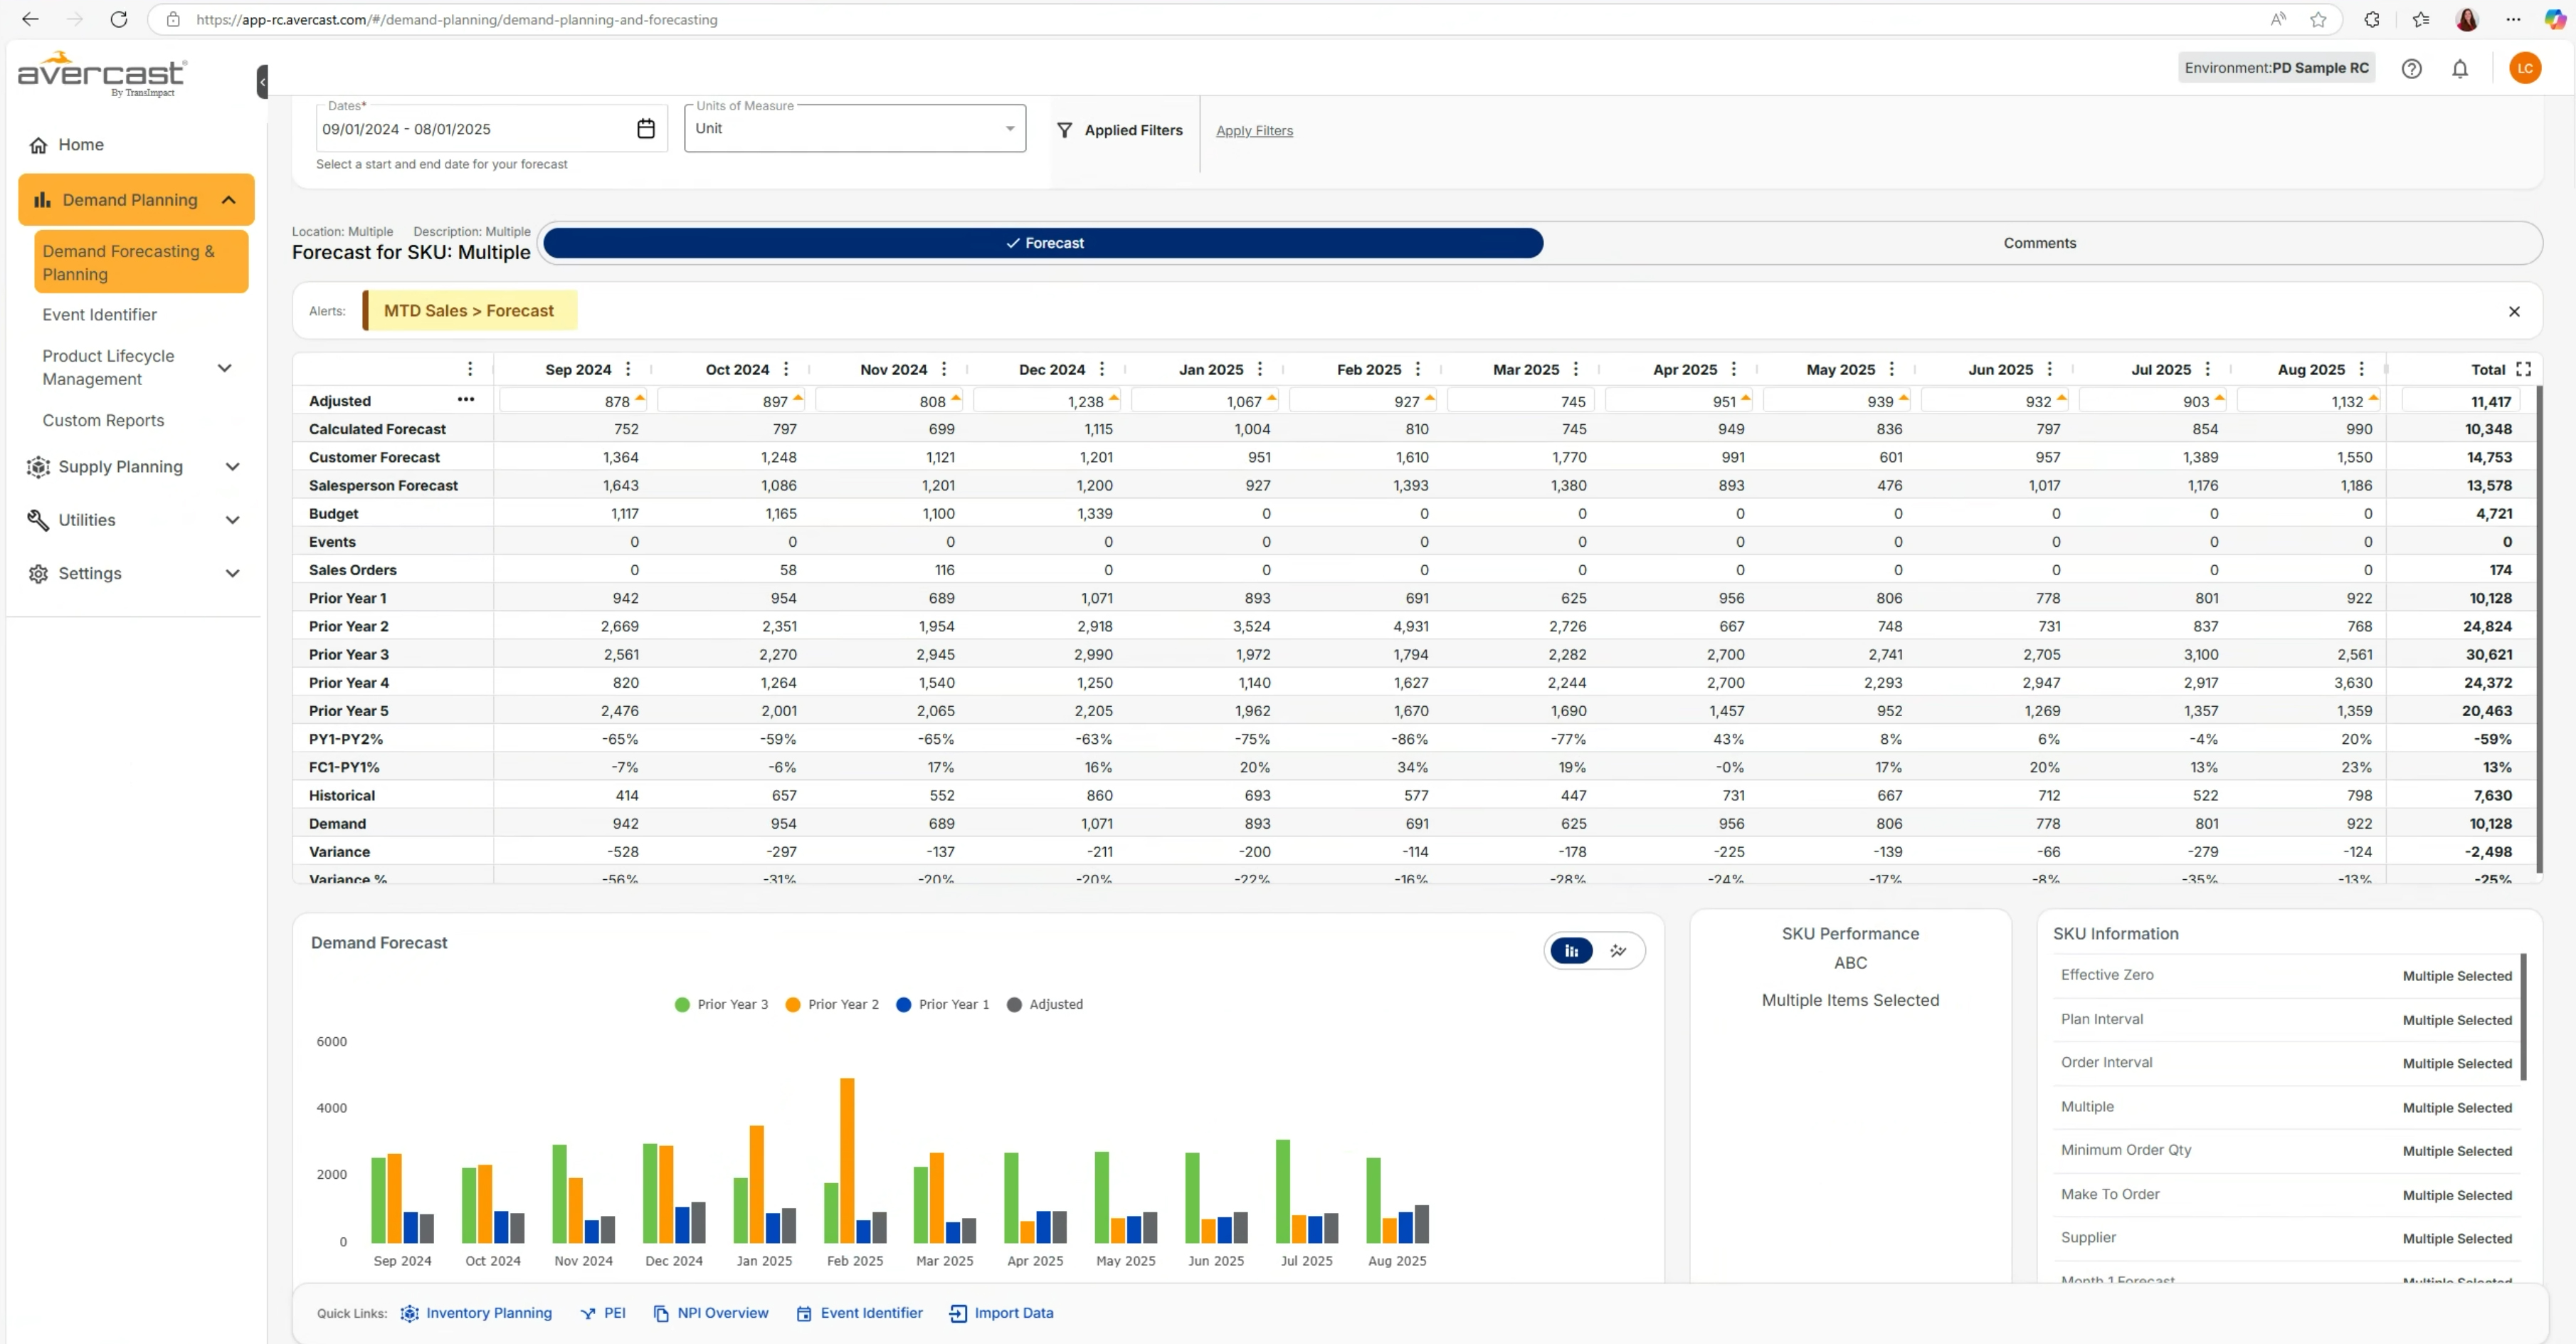Open the Adjusted row options menu
The image size is (2576, 1344).
tap(466, 400)
